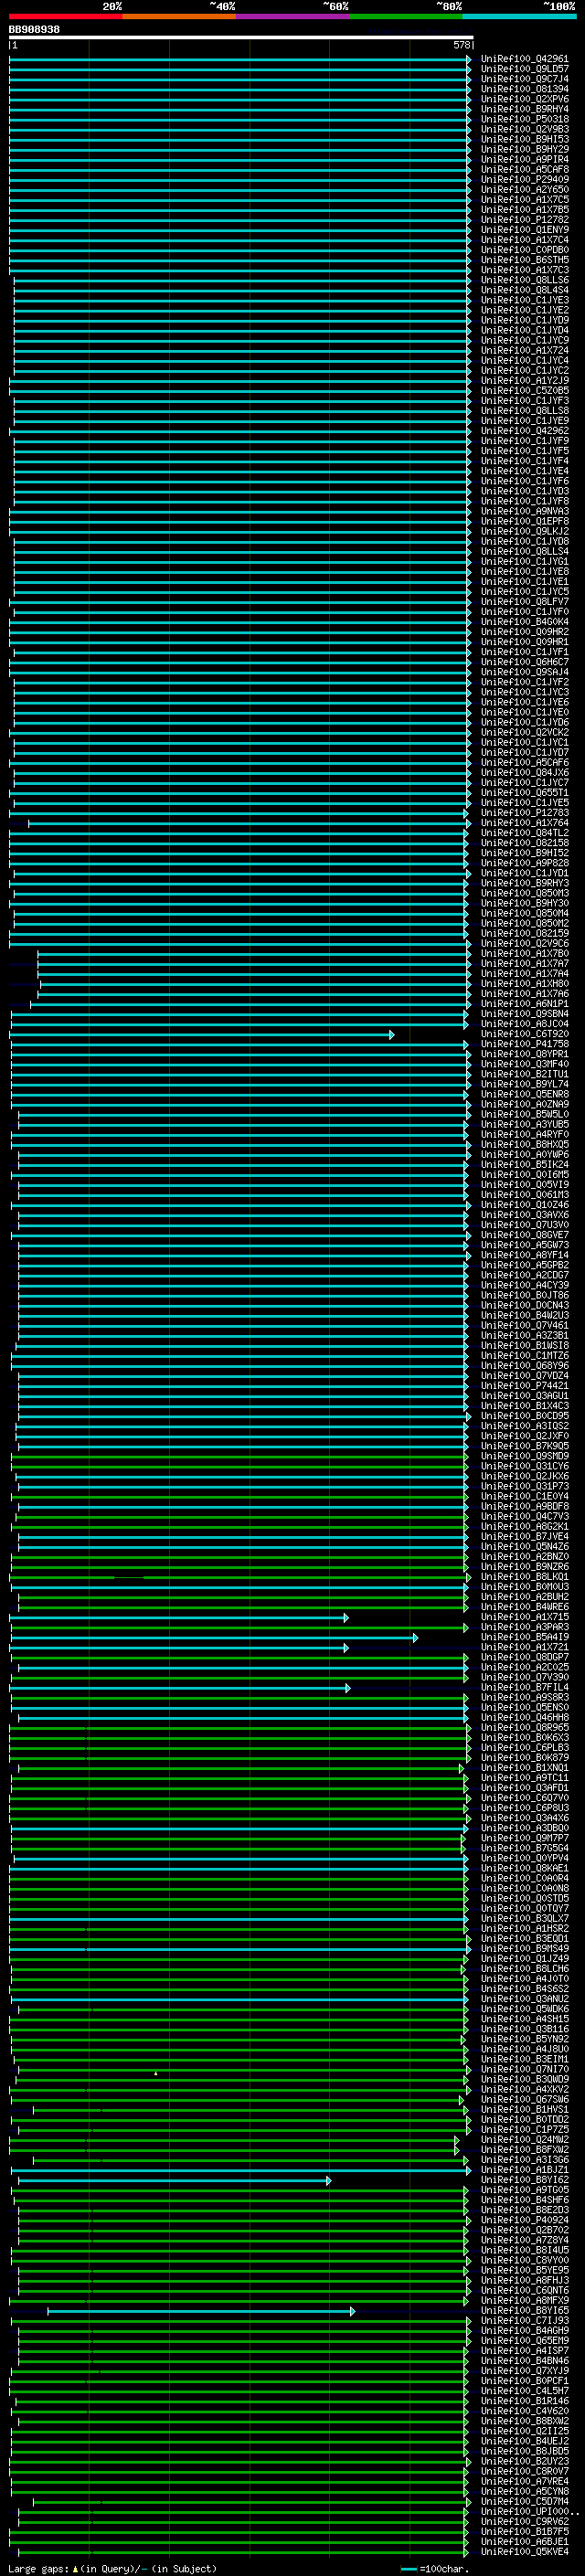Select hit UniRef100_P12782
This screenshot has width=585, height=2576.
point(524,220)
